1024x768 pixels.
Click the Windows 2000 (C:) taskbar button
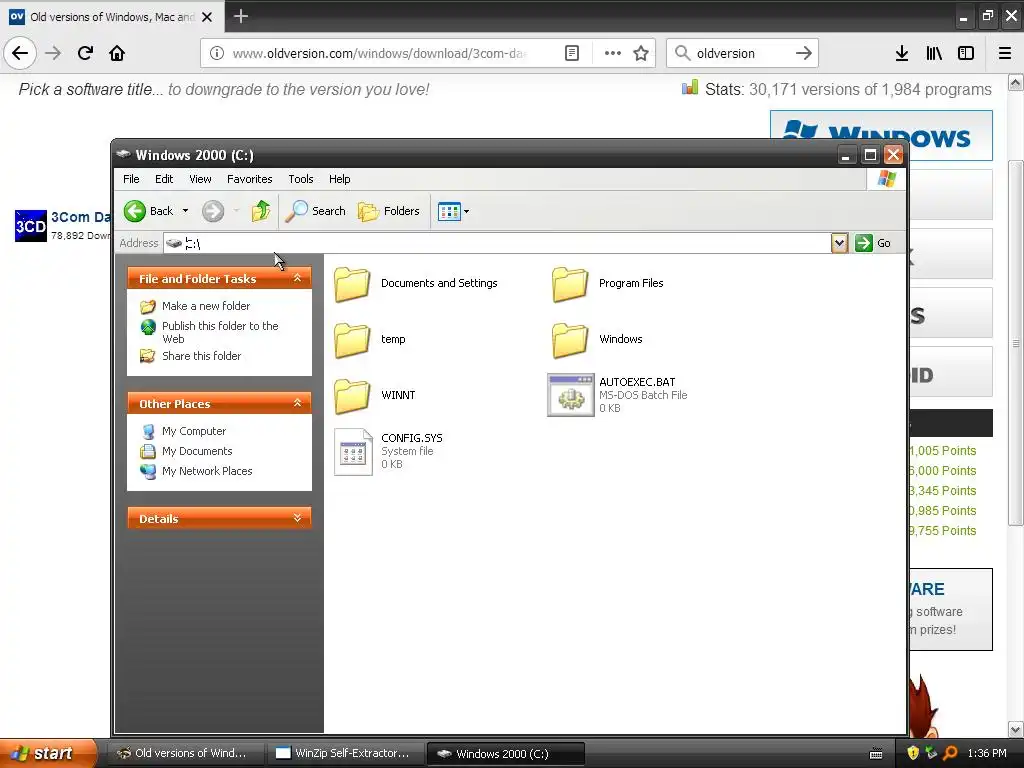pyautogui.click(x=505, y=754)
